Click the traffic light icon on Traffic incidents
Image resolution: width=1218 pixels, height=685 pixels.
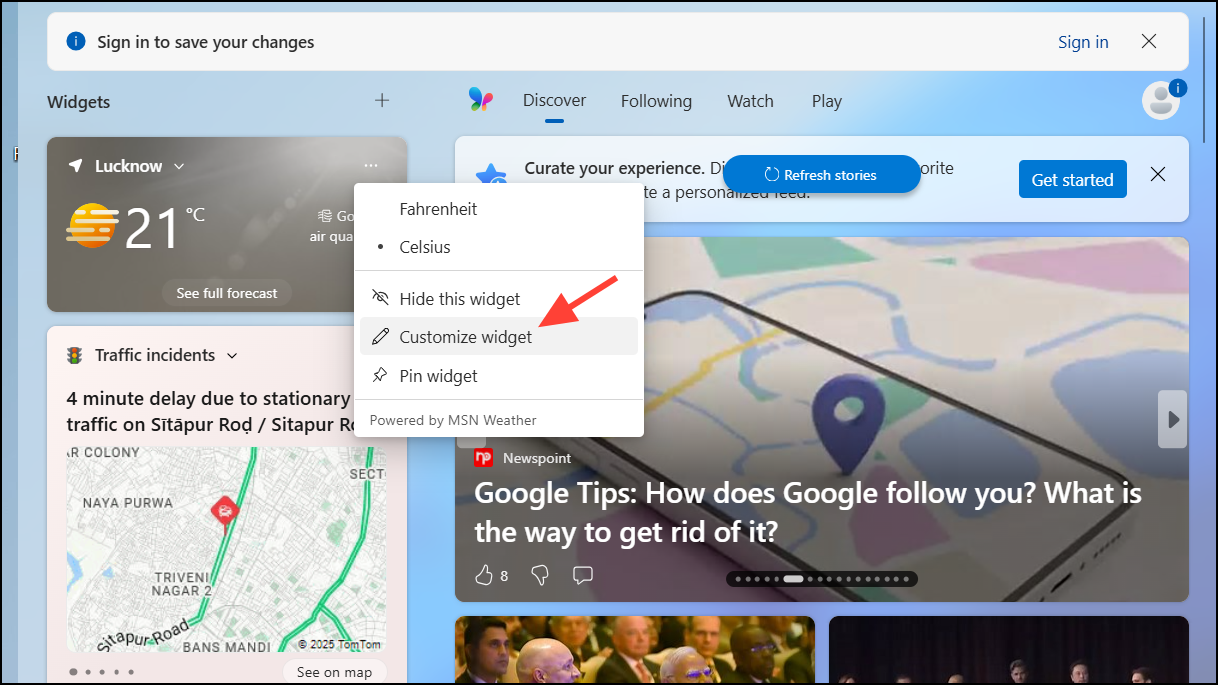pyautogui.click(x=72, y=354)
